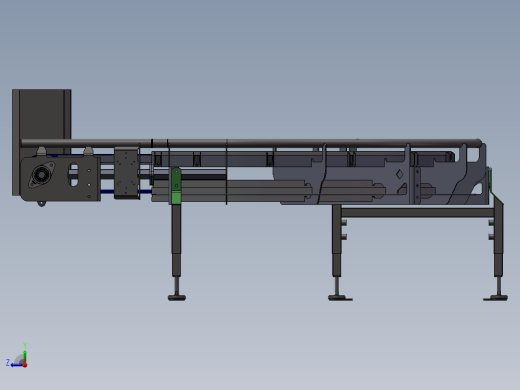
Task: Select the left support leg column
Action: [x=176, y=240]
